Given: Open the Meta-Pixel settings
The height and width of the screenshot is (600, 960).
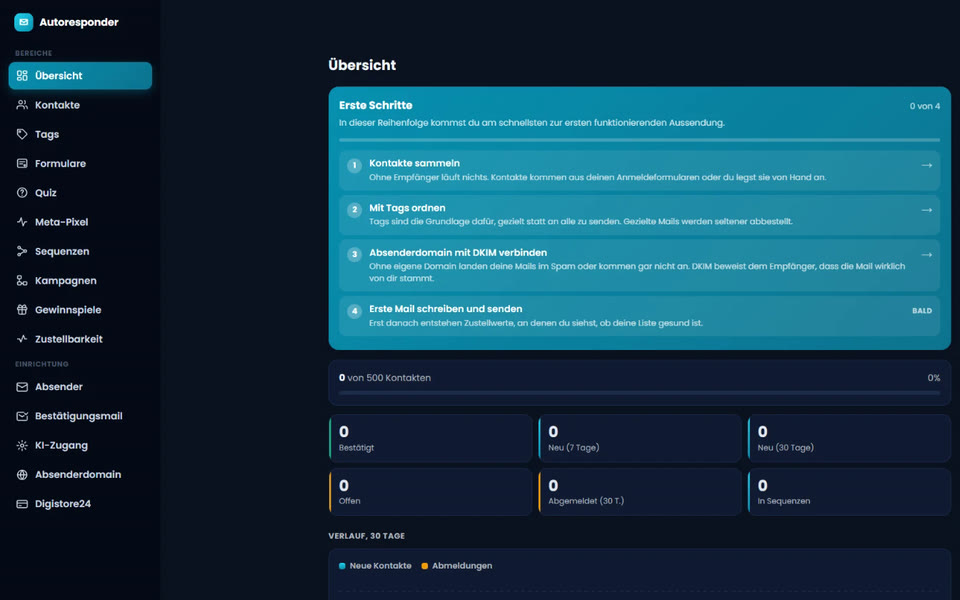Looking at the screenshot, I should (80, 222).
